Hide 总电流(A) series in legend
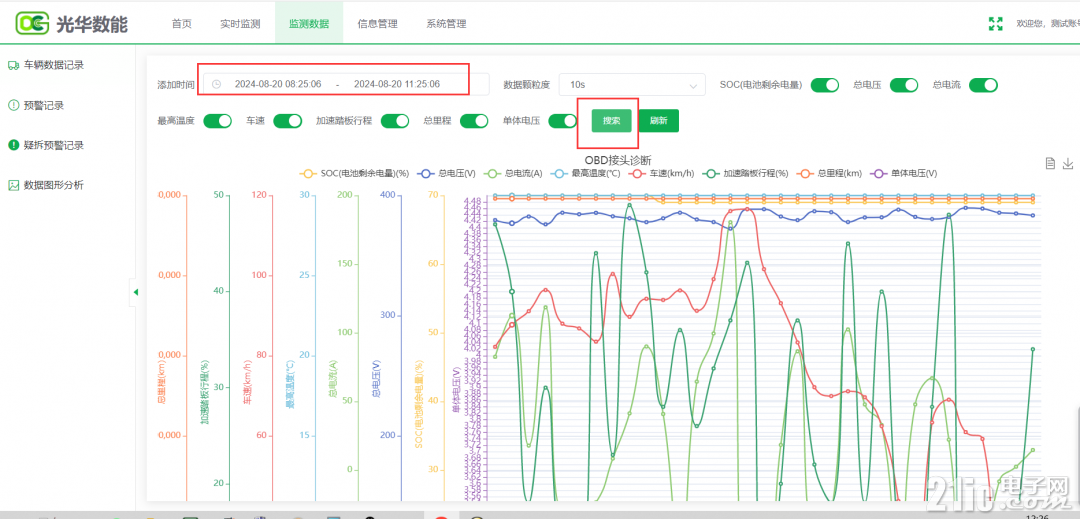This screenshot has height=519, width=1080. point(515,173)
